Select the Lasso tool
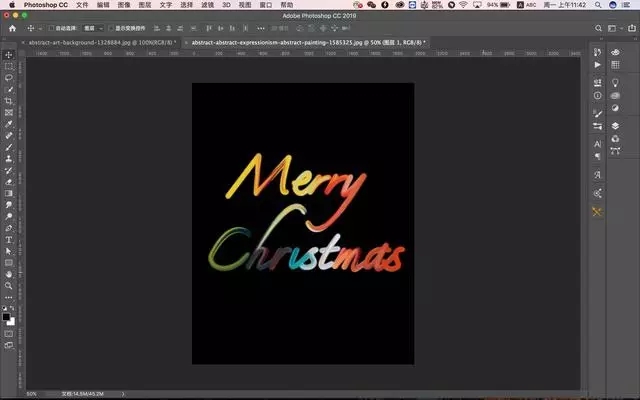The height and width of the screenshot is (400, 640). (x=8, y=77)
